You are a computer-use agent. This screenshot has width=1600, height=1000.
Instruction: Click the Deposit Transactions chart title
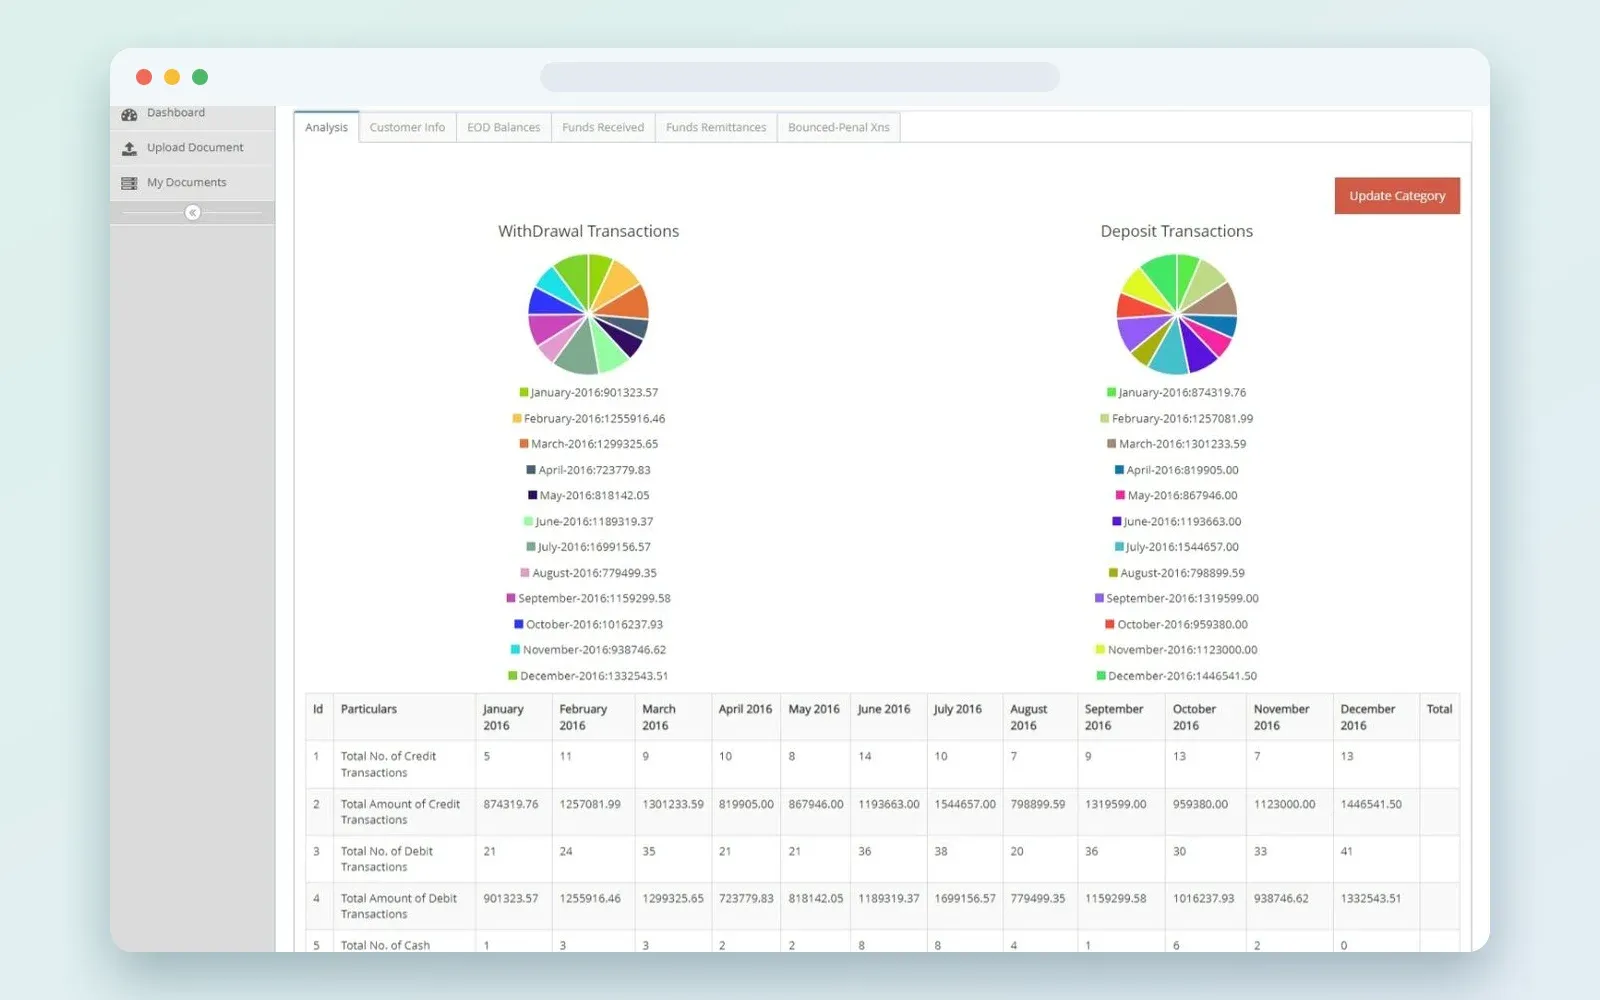point(1177,231)
